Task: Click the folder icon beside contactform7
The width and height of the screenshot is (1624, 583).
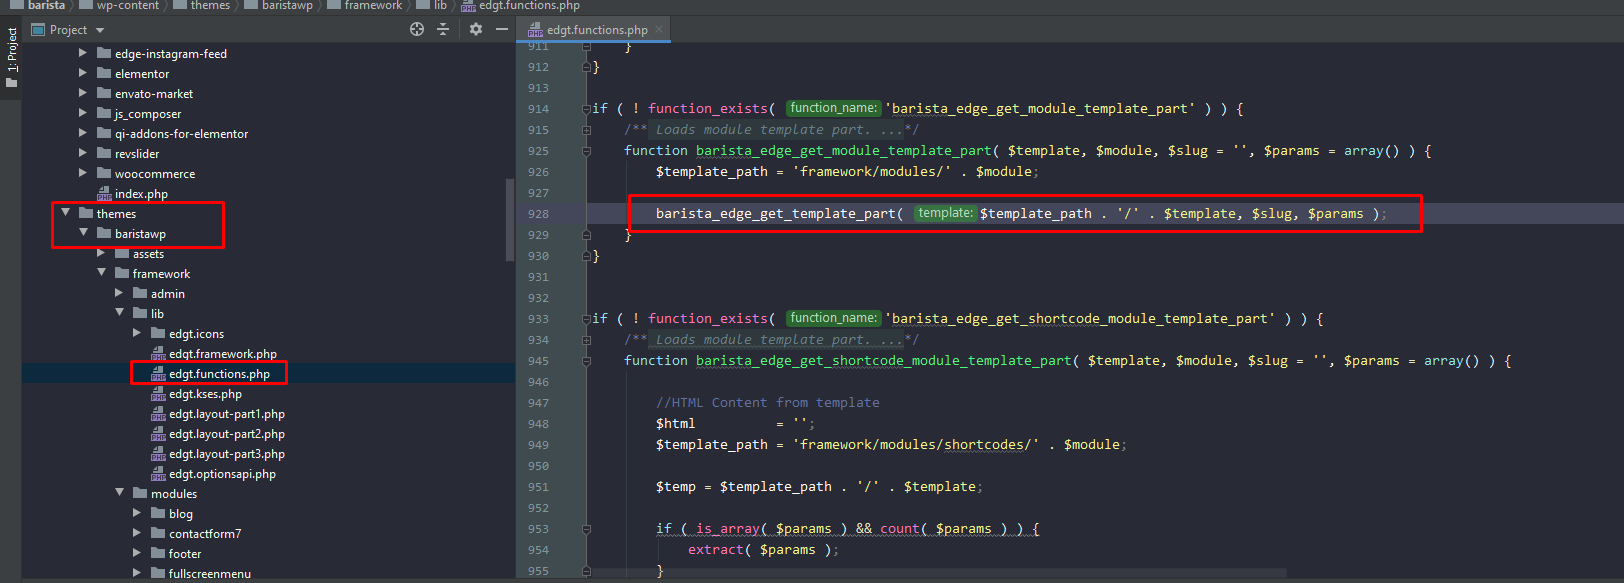Action: 158,533
